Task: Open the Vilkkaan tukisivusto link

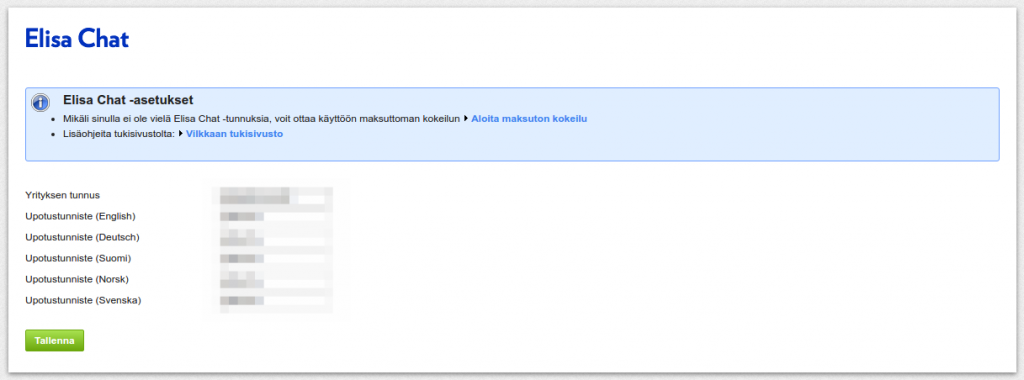Action: pyautogui.click(x=234, y=134)
